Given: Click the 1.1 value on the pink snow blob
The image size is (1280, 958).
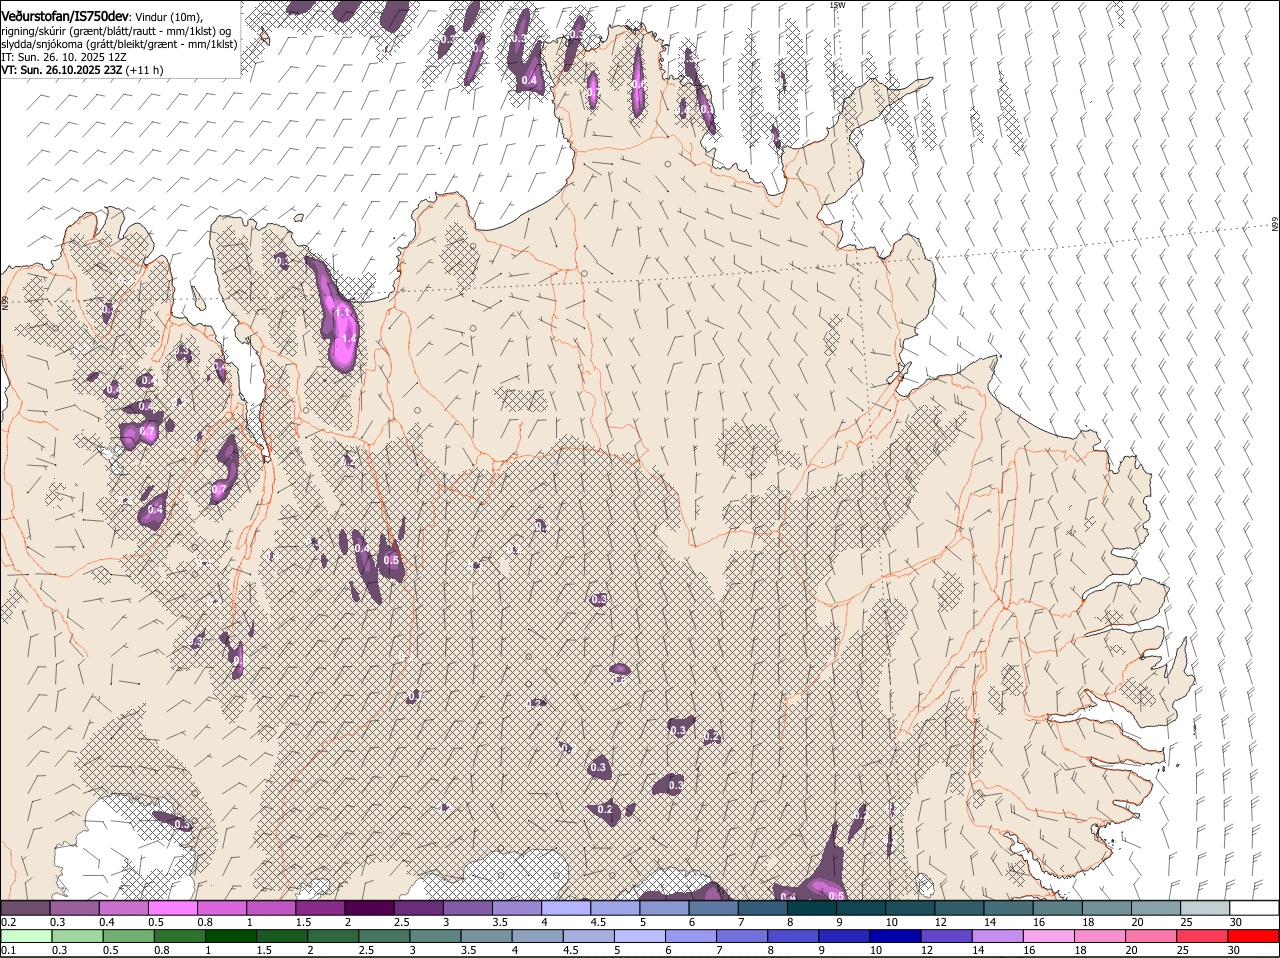Looking at the screenshot, I should pyautogui.click(x=342, y=313).
